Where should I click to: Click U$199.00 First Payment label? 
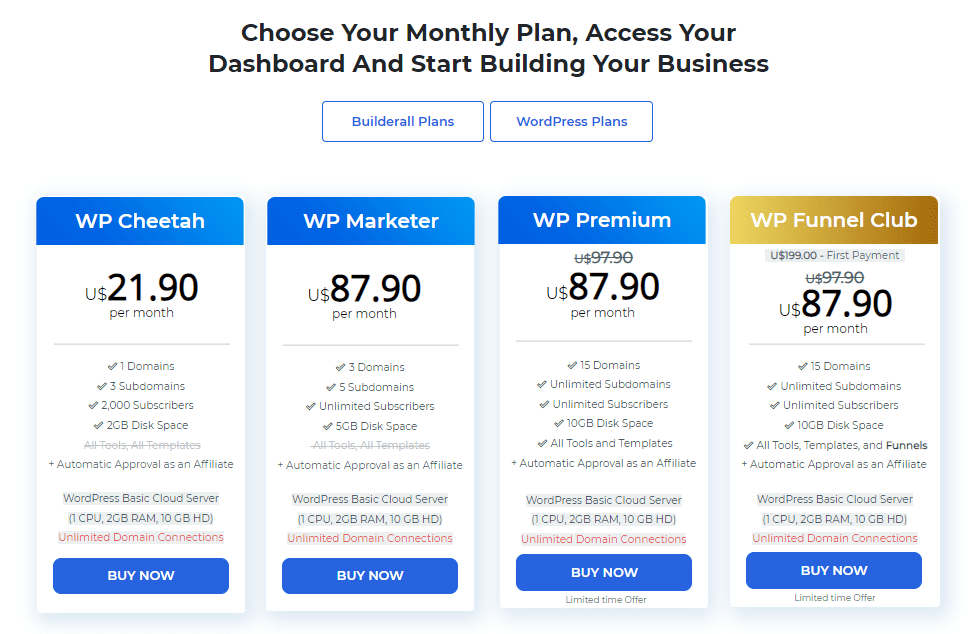click(834, 255)
